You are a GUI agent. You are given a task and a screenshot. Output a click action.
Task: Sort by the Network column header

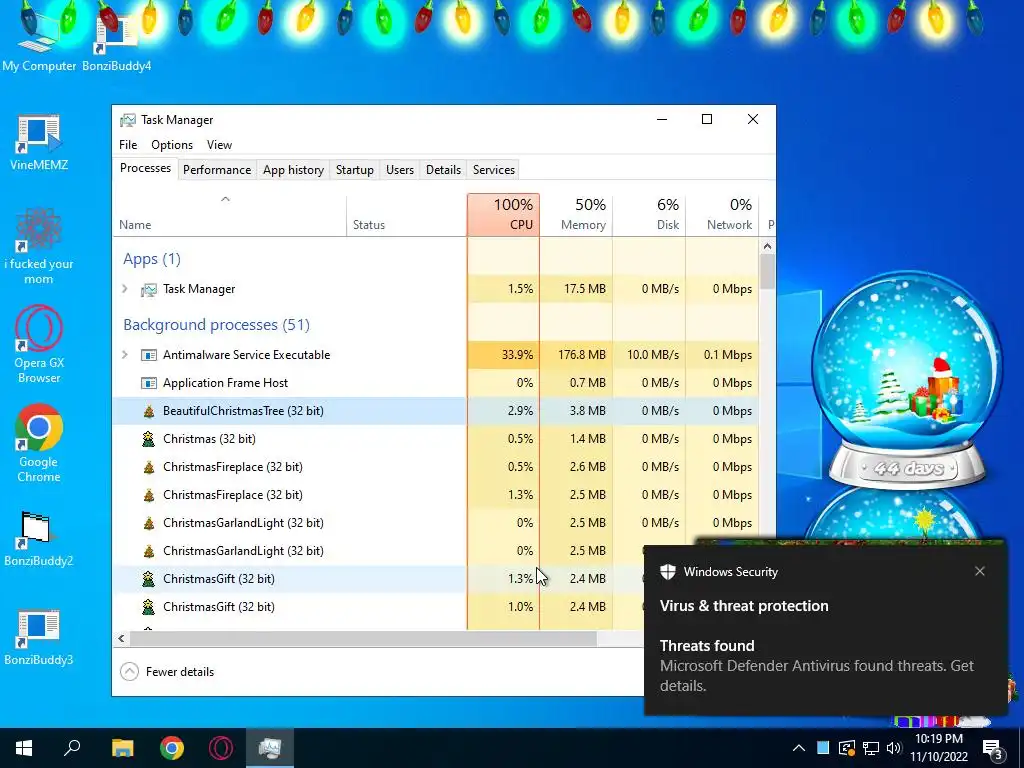(722, 215)
